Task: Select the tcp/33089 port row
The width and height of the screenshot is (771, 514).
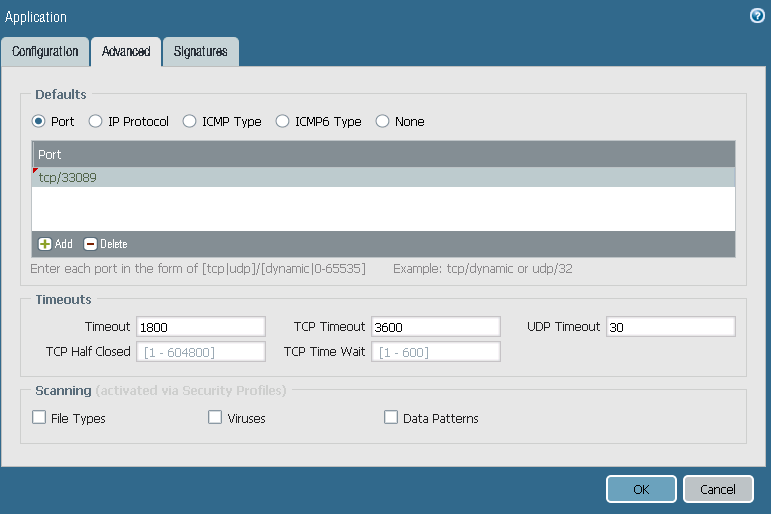Action: point(383,177)
